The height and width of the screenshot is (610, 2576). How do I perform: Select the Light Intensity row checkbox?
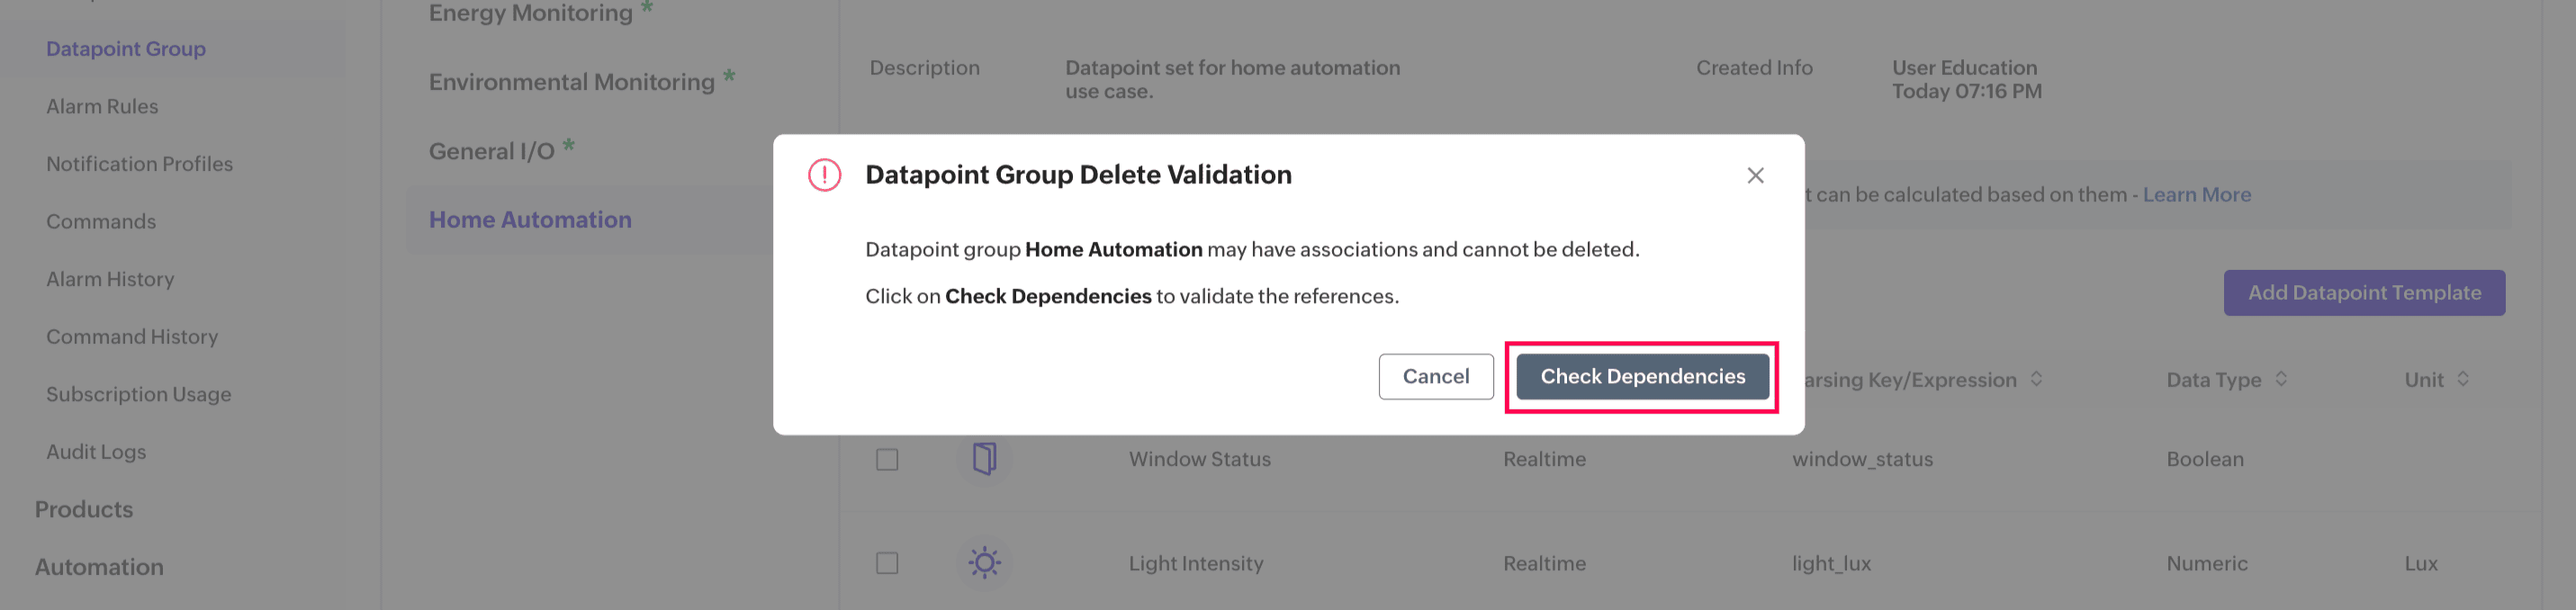pos(887,563)
